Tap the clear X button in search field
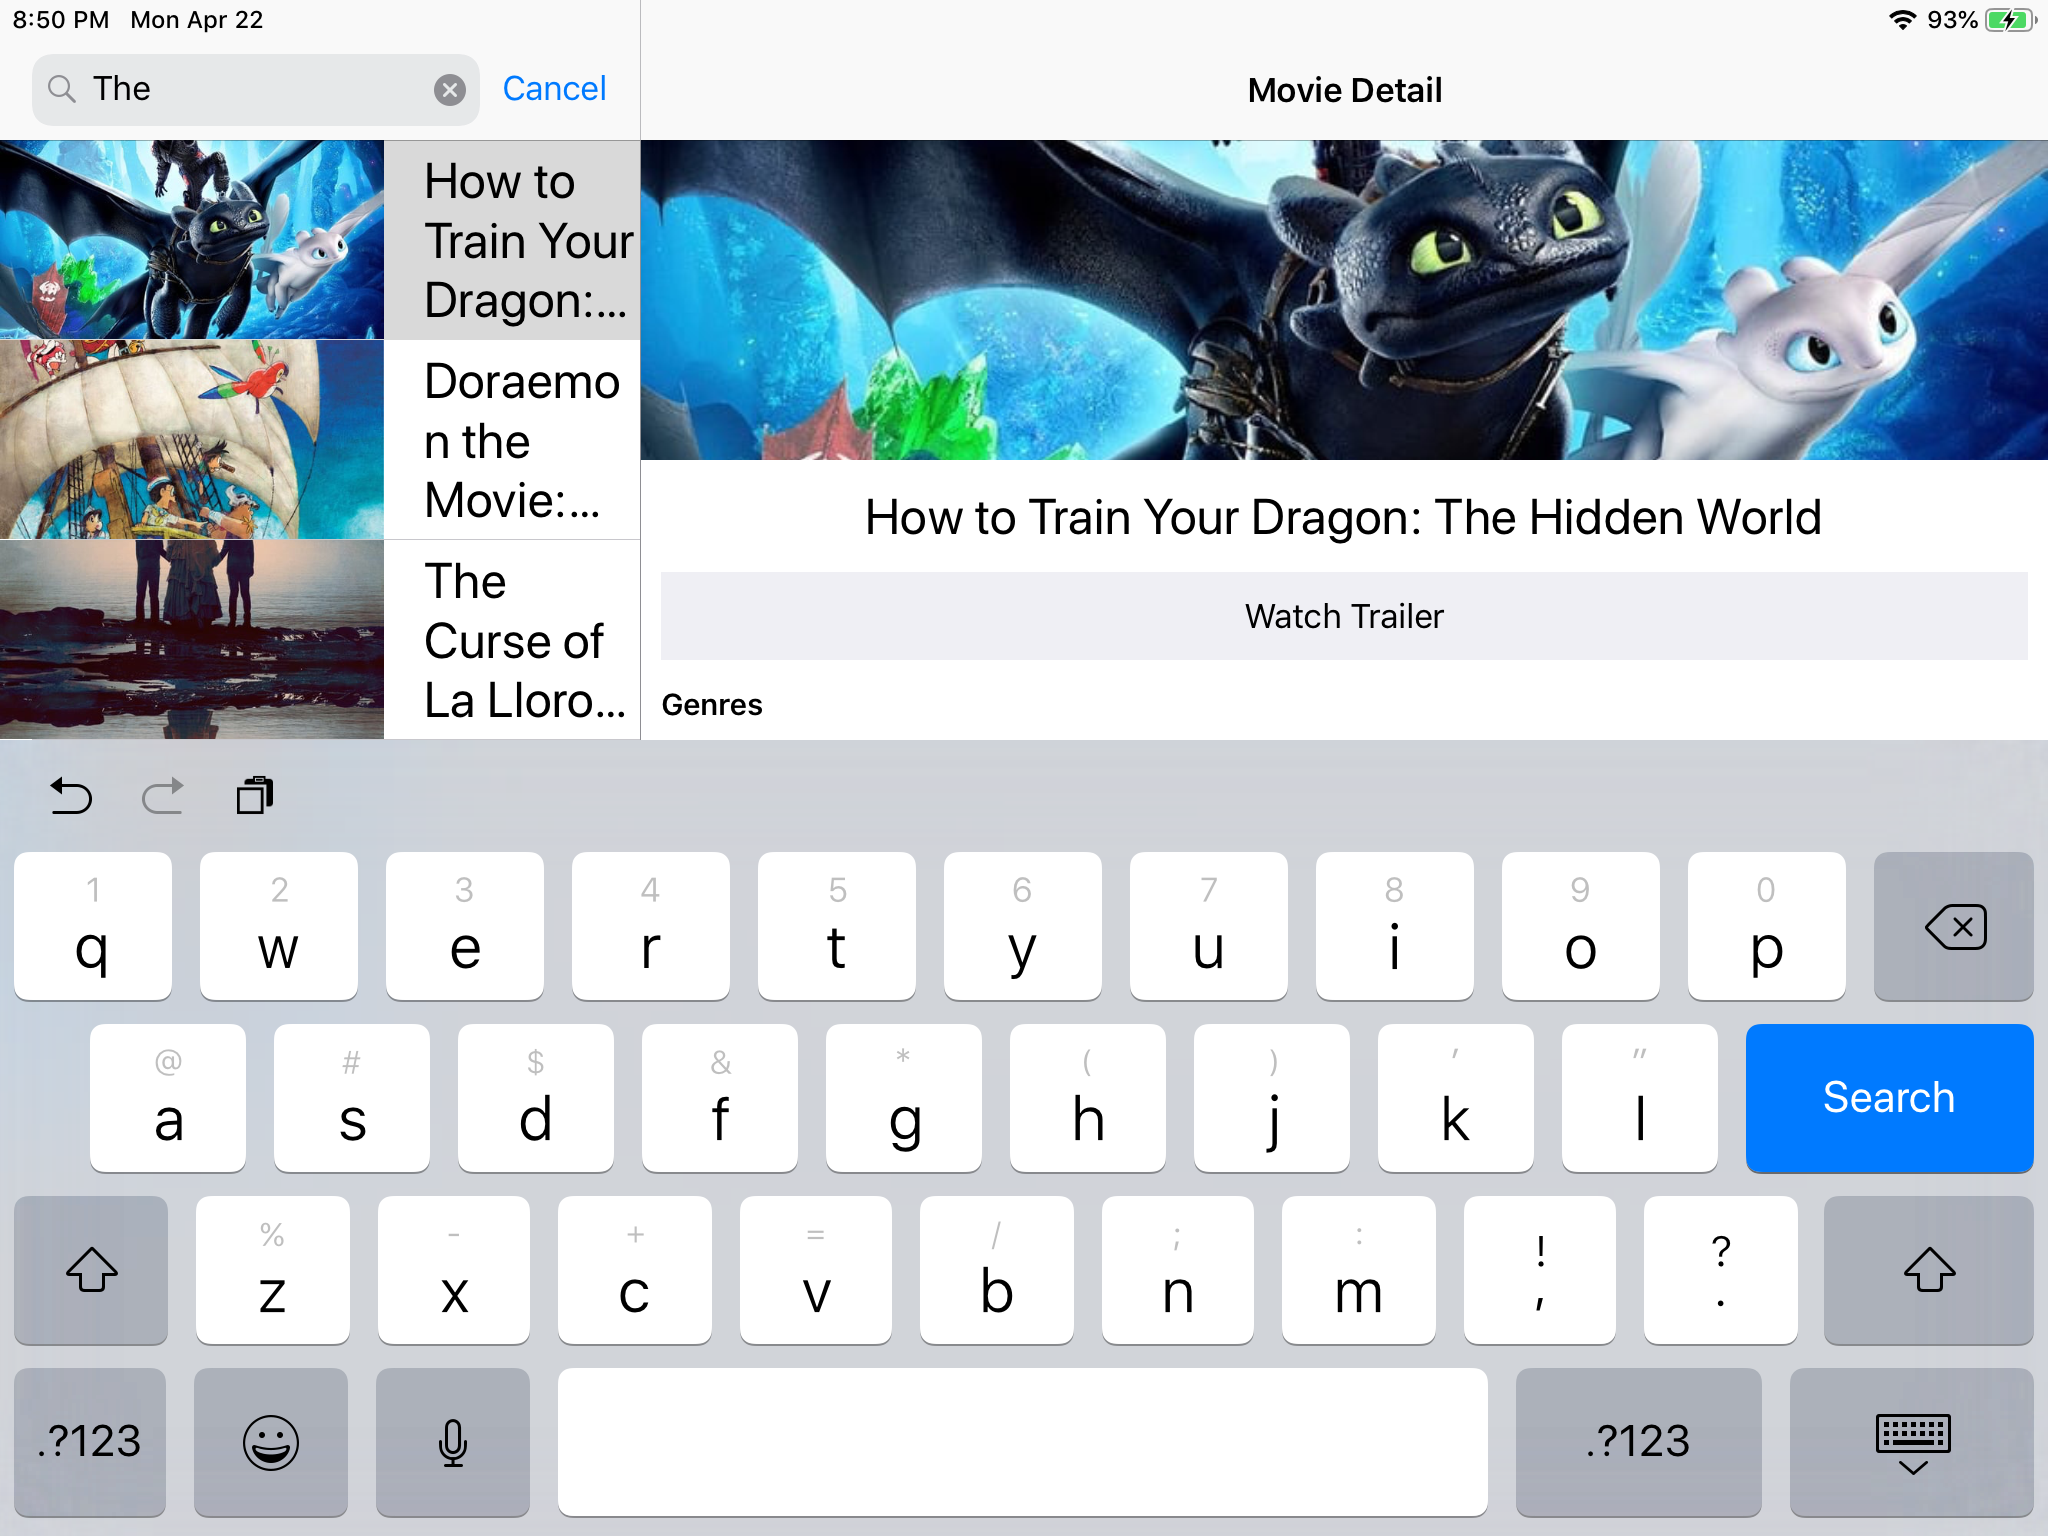 (x=450, y=87)
